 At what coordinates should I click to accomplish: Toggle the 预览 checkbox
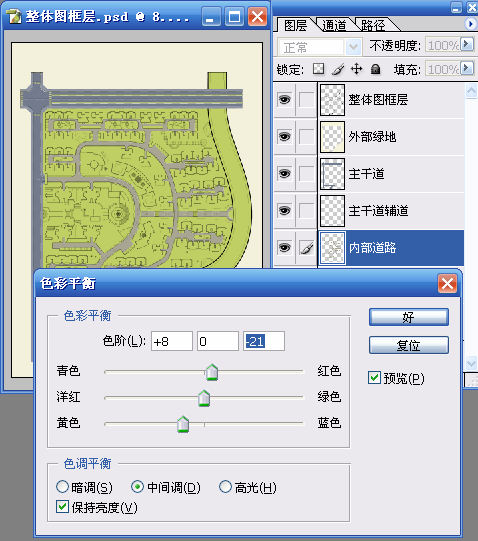(374, 377)
